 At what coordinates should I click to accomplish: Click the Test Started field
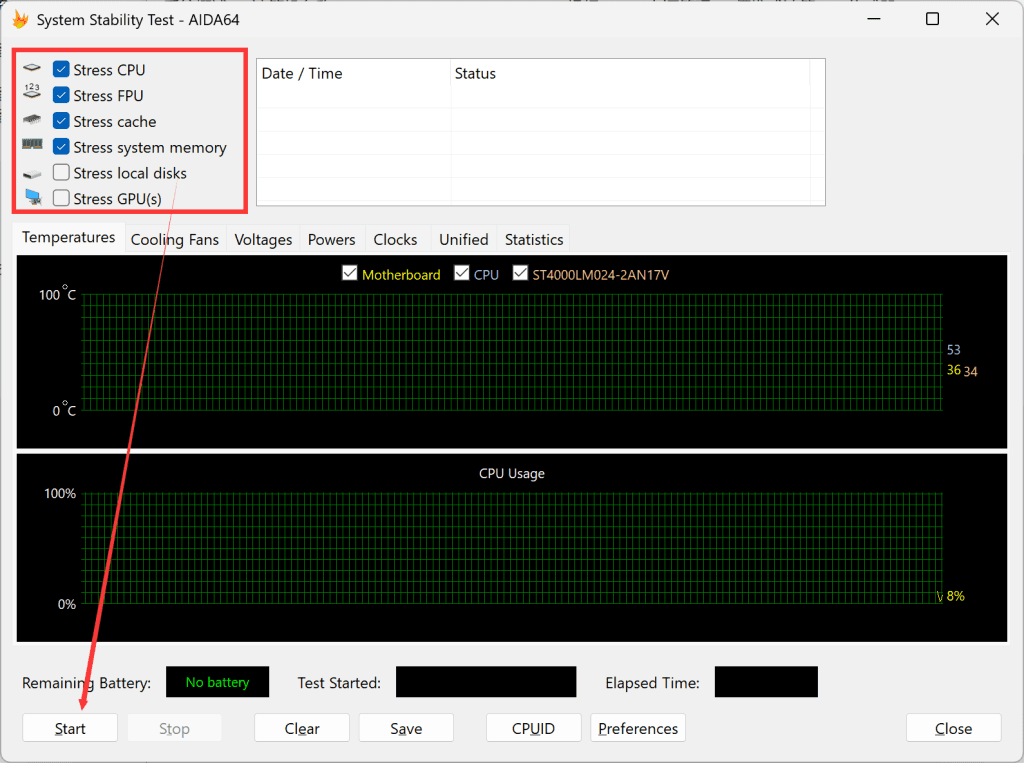point(486,682)
